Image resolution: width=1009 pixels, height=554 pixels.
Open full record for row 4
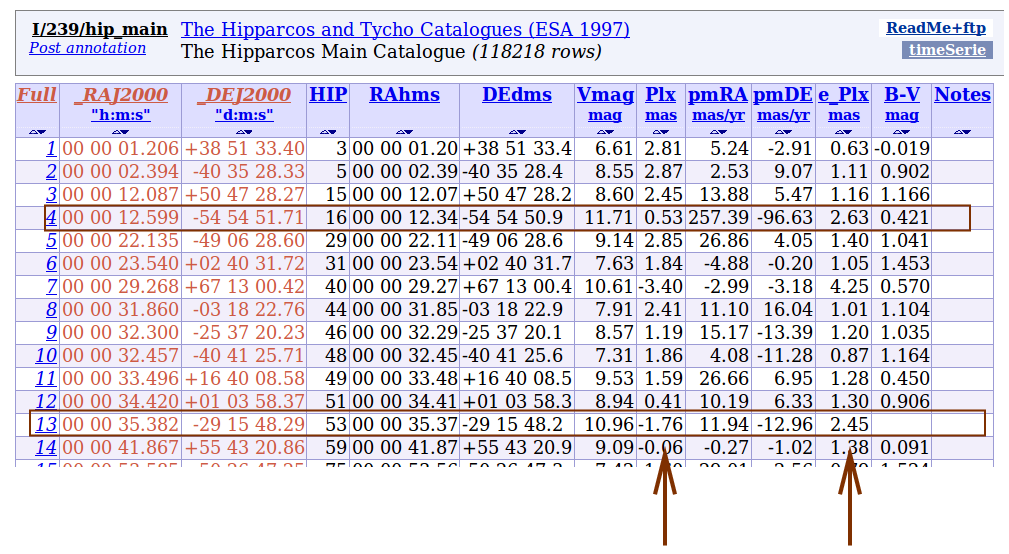51,217
